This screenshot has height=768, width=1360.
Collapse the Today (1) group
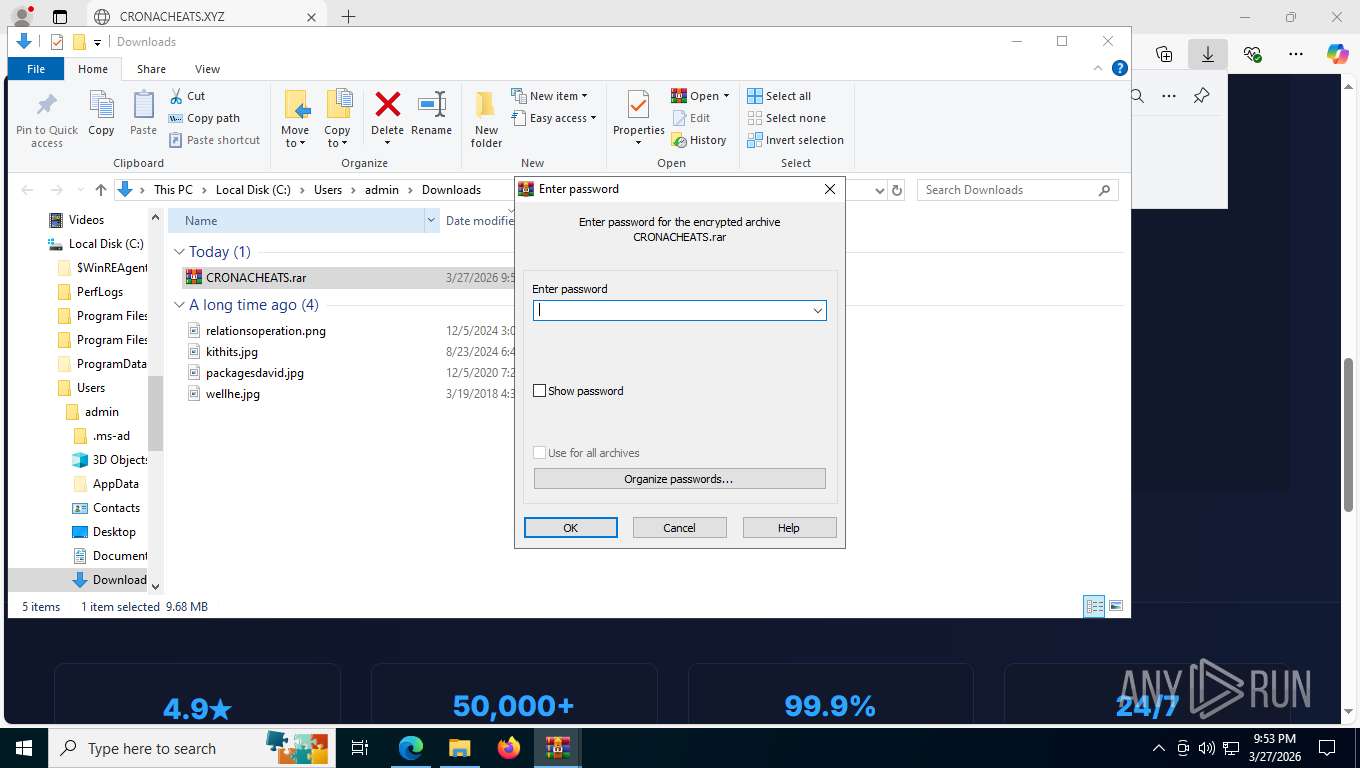click(x=179, y=252)
